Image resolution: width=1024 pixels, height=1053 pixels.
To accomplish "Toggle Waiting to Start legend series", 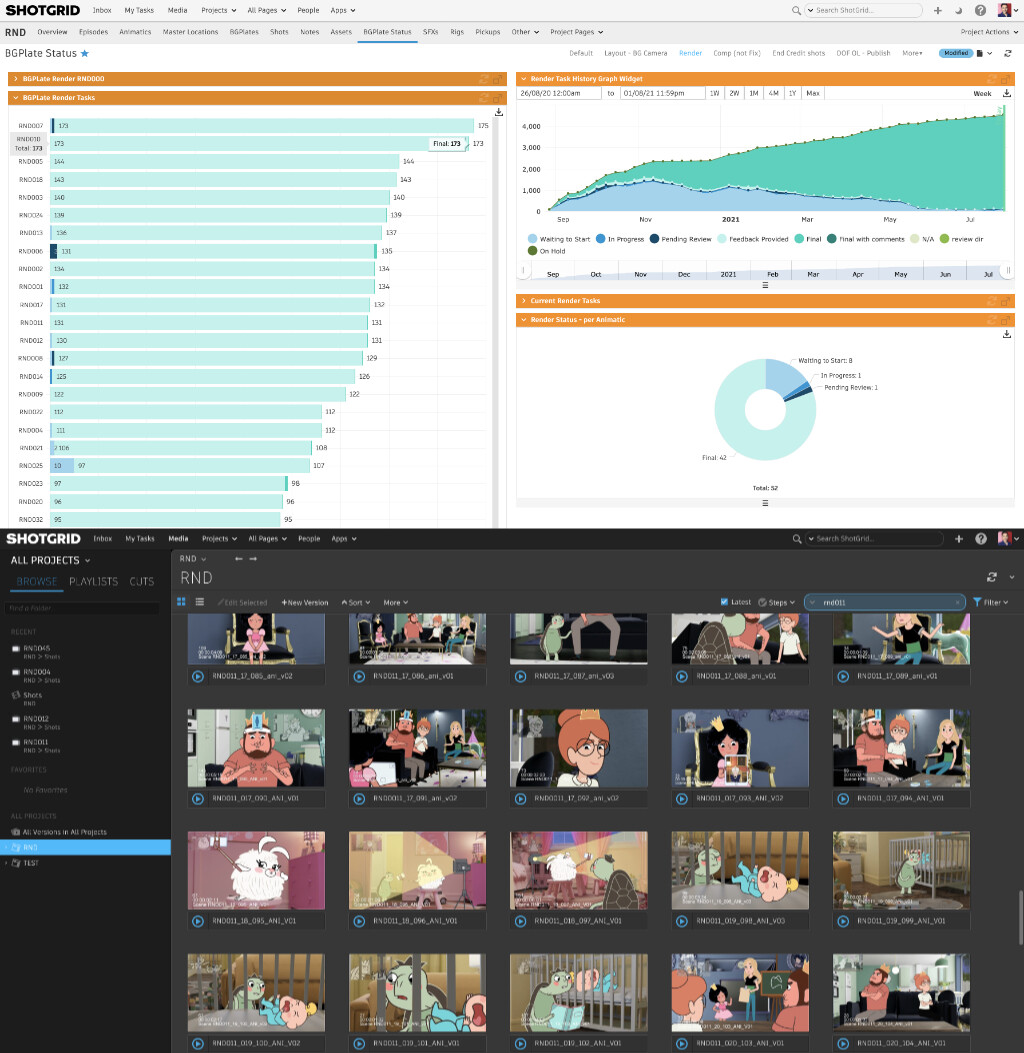I will pos(533,239).
